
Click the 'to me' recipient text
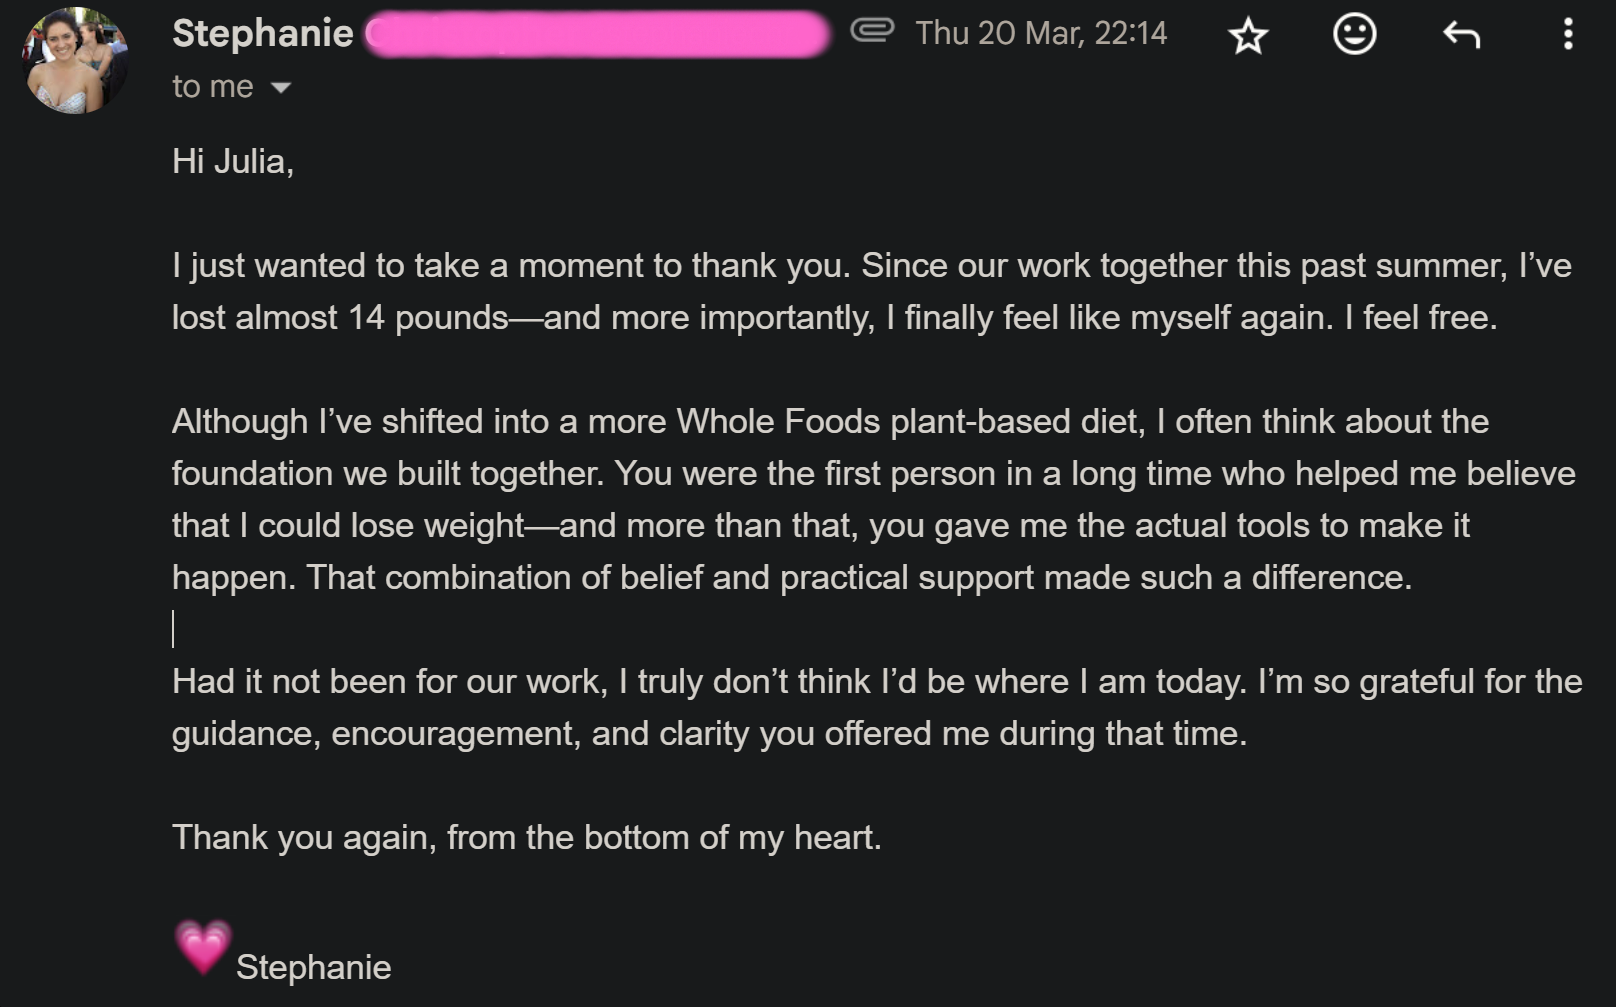coord(213,87)
